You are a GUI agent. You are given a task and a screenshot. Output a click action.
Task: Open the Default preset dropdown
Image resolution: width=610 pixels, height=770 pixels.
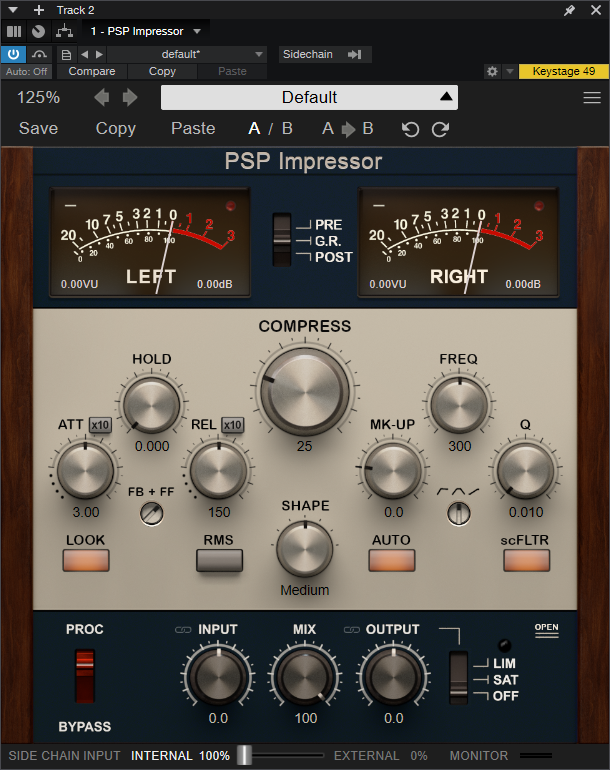309,97
